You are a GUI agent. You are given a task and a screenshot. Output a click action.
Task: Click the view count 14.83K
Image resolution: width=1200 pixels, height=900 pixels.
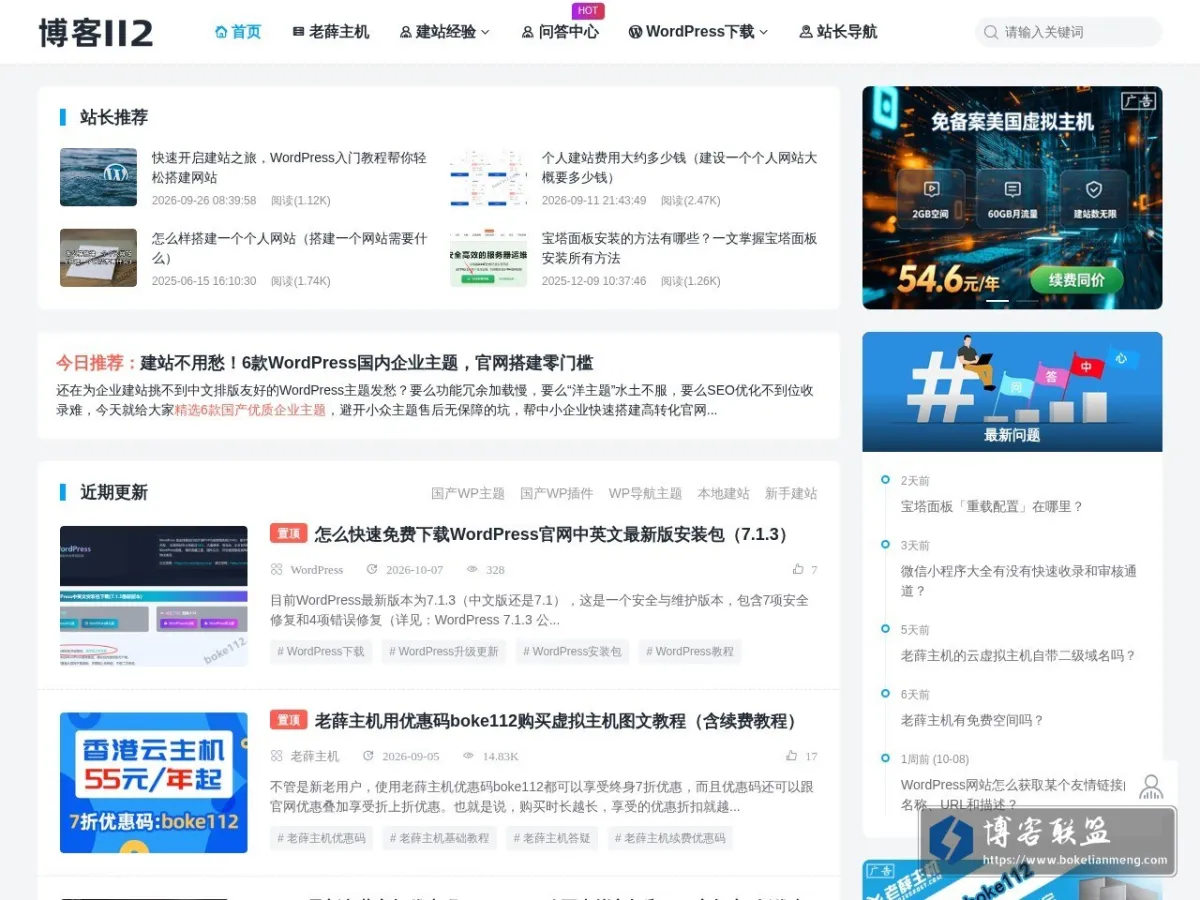(500, 757)
